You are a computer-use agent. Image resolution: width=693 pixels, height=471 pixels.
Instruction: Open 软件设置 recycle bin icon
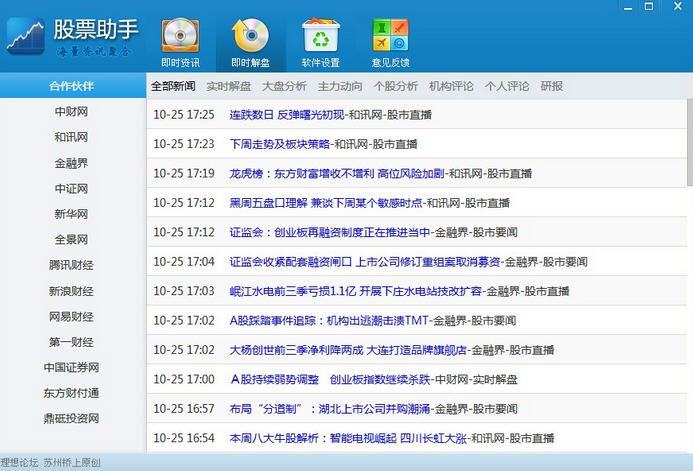[x=320, y=36]
